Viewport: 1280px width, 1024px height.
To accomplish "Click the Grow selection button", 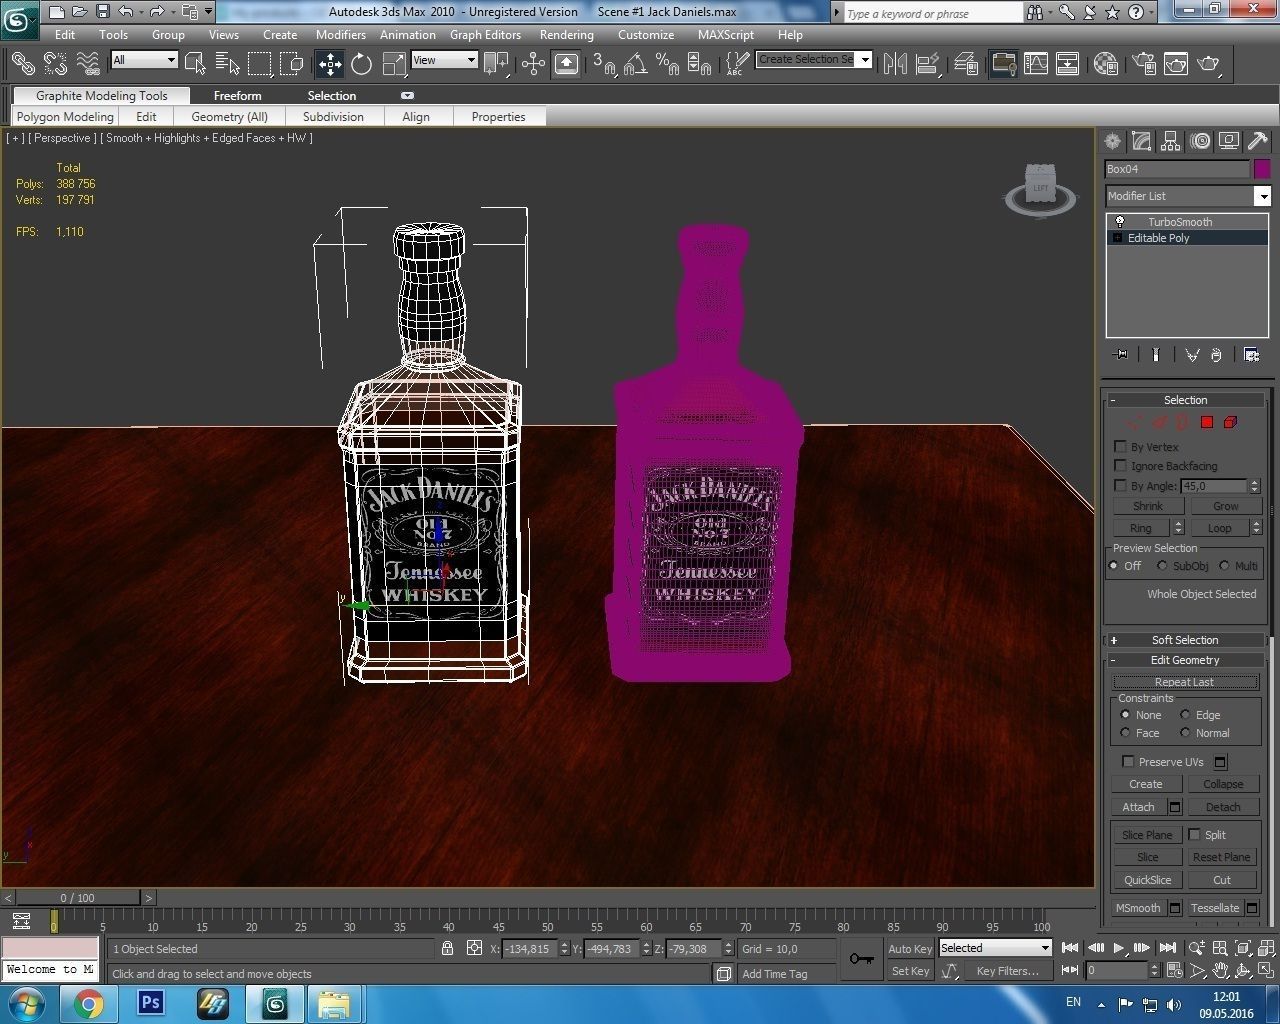I will pyautogui.click(x=1225, y=506).
